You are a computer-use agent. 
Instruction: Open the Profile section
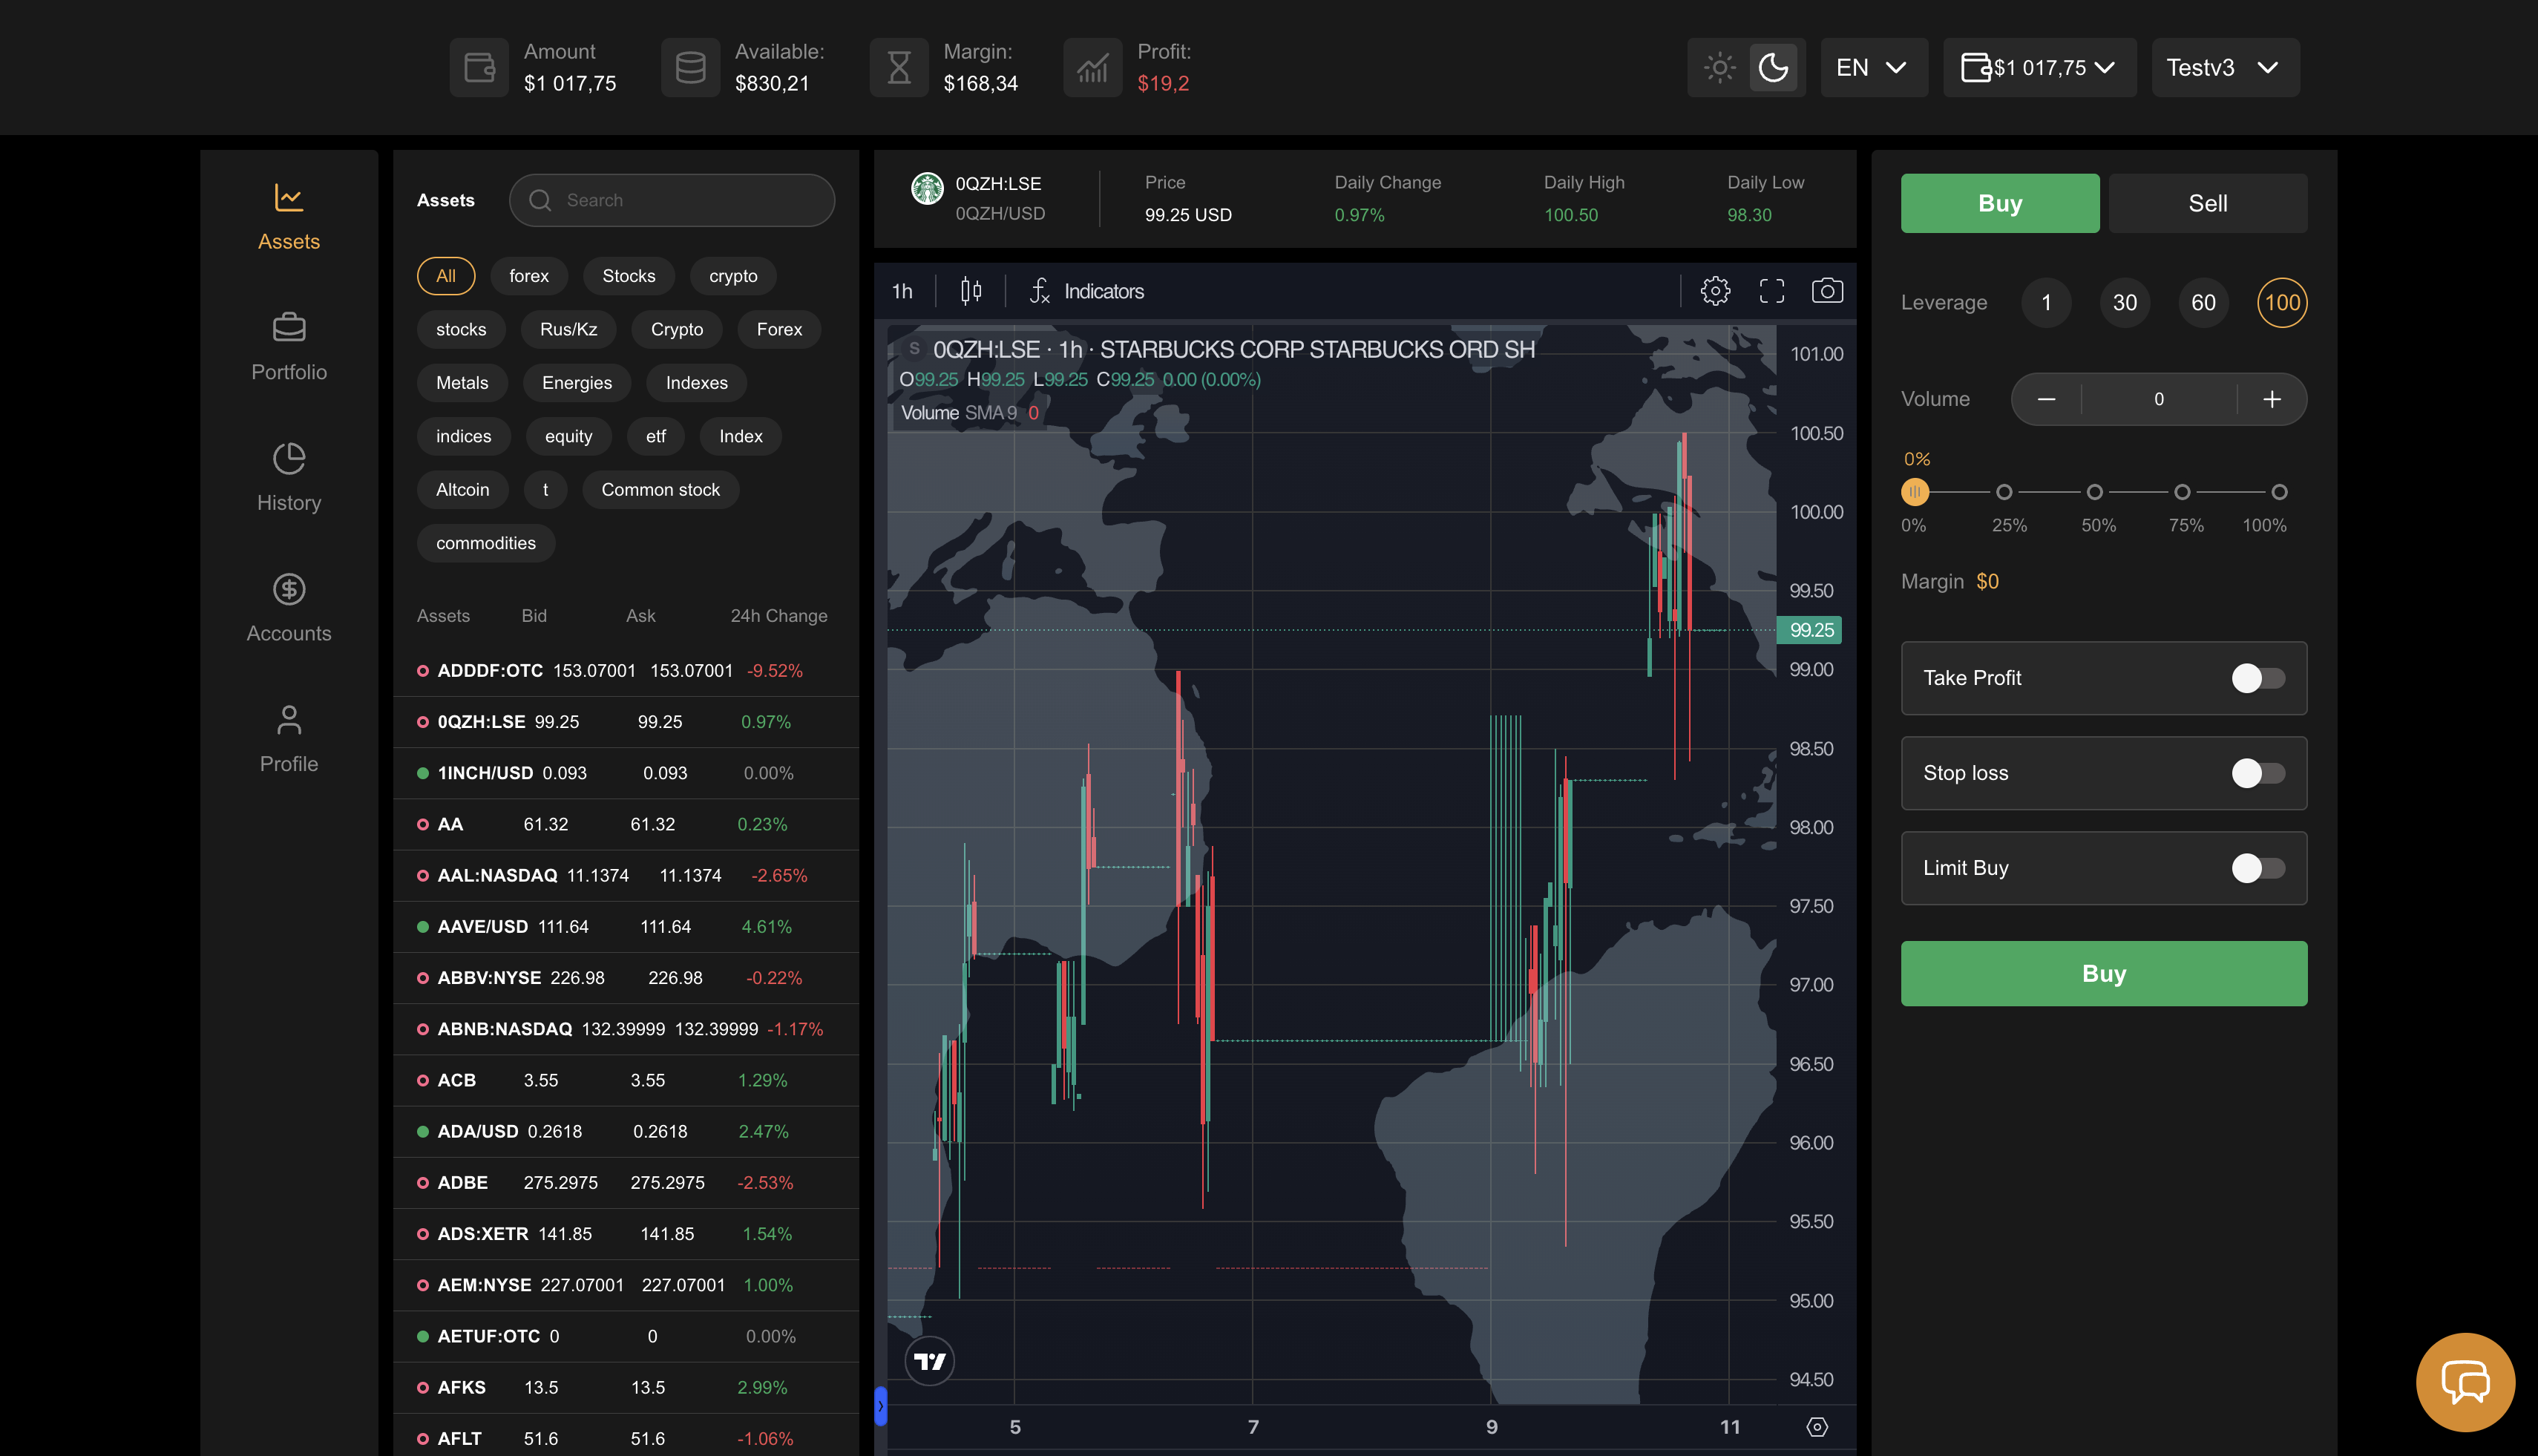[288, 737]
